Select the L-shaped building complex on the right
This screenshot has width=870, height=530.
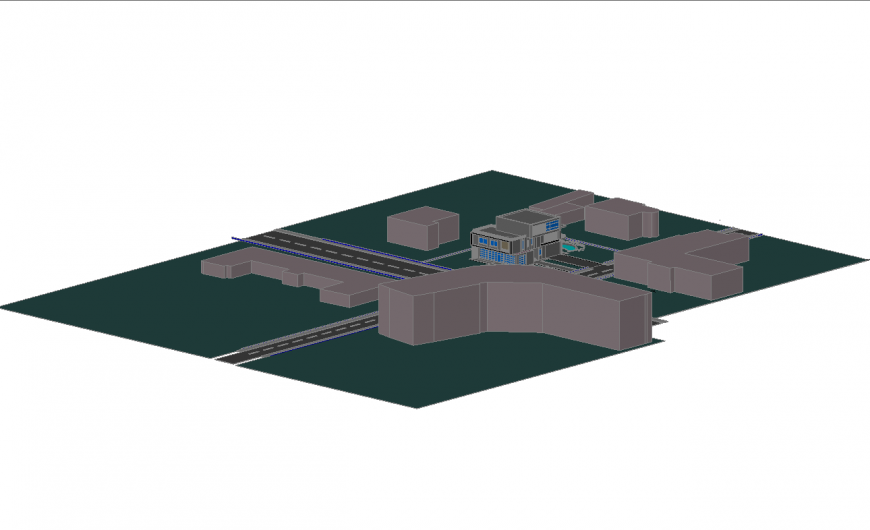click(682, 264)
